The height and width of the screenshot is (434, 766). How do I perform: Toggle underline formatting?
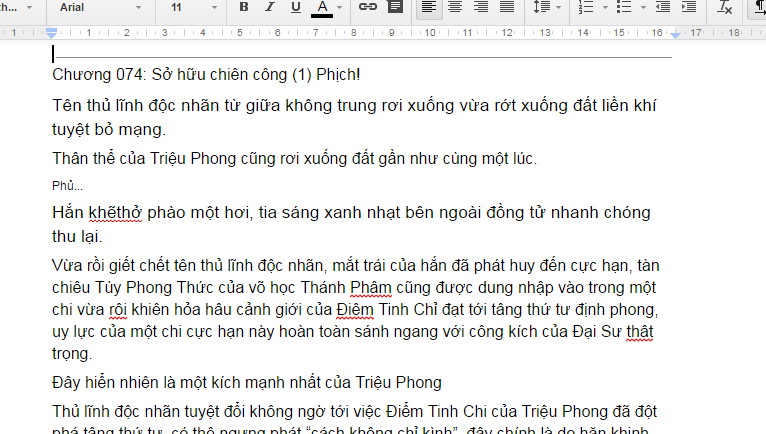295,8
